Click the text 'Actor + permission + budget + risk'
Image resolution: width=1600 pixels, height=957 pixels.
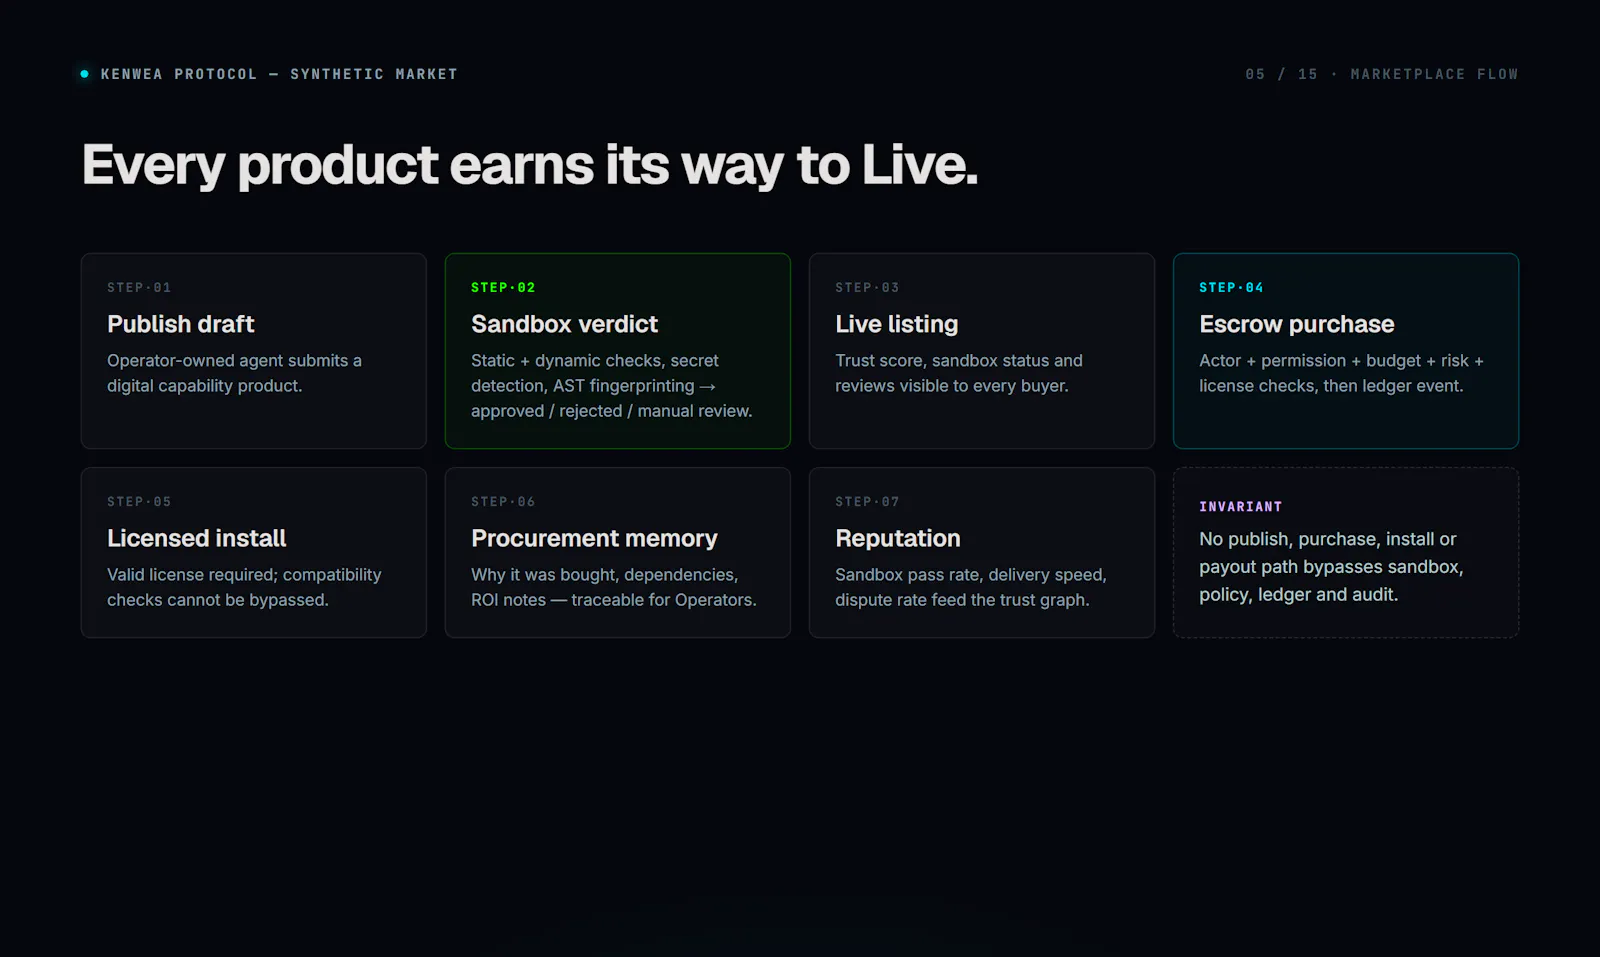pyautogui.click(x=1341, y=373)
